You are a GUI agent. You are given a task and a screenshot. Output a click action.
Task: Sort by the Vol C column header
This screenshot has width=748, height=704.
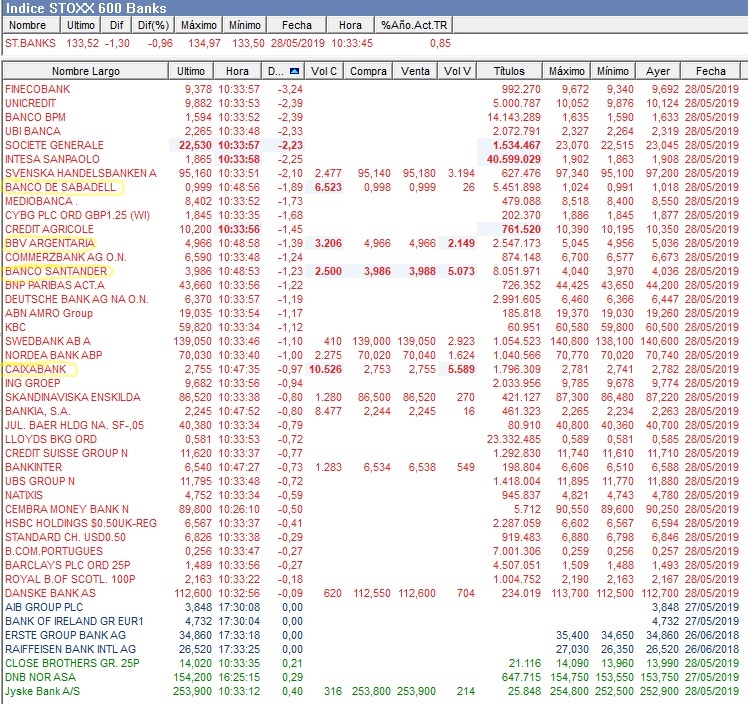click(324, 71)
